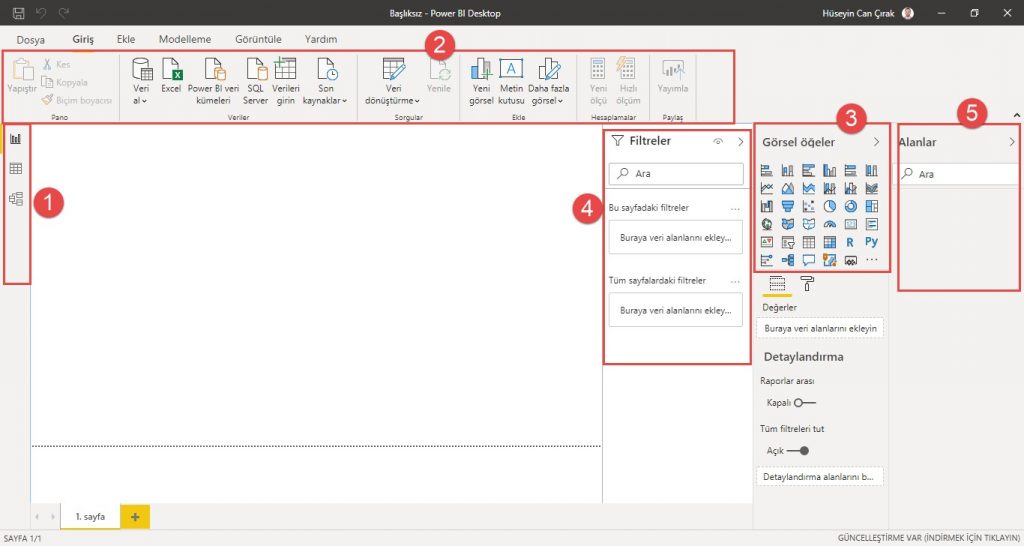Select the Q&A speech bubble visual

808,260
